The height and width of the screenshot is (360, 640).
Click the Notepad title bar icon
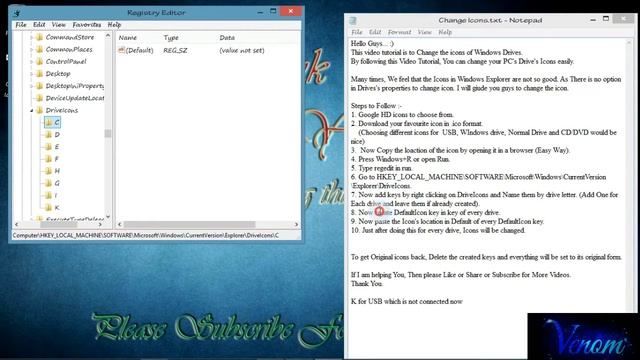(x=353, y=20)
